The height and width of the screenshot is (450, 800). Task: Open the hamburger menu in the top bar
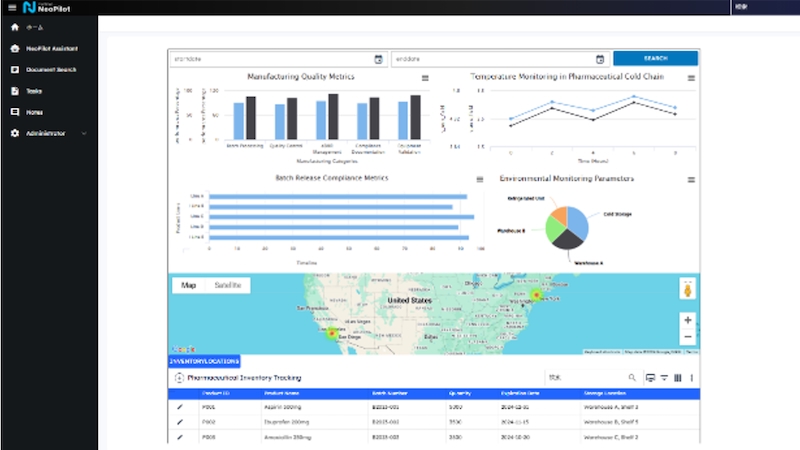pyautogui.click(x=11, y=7)
